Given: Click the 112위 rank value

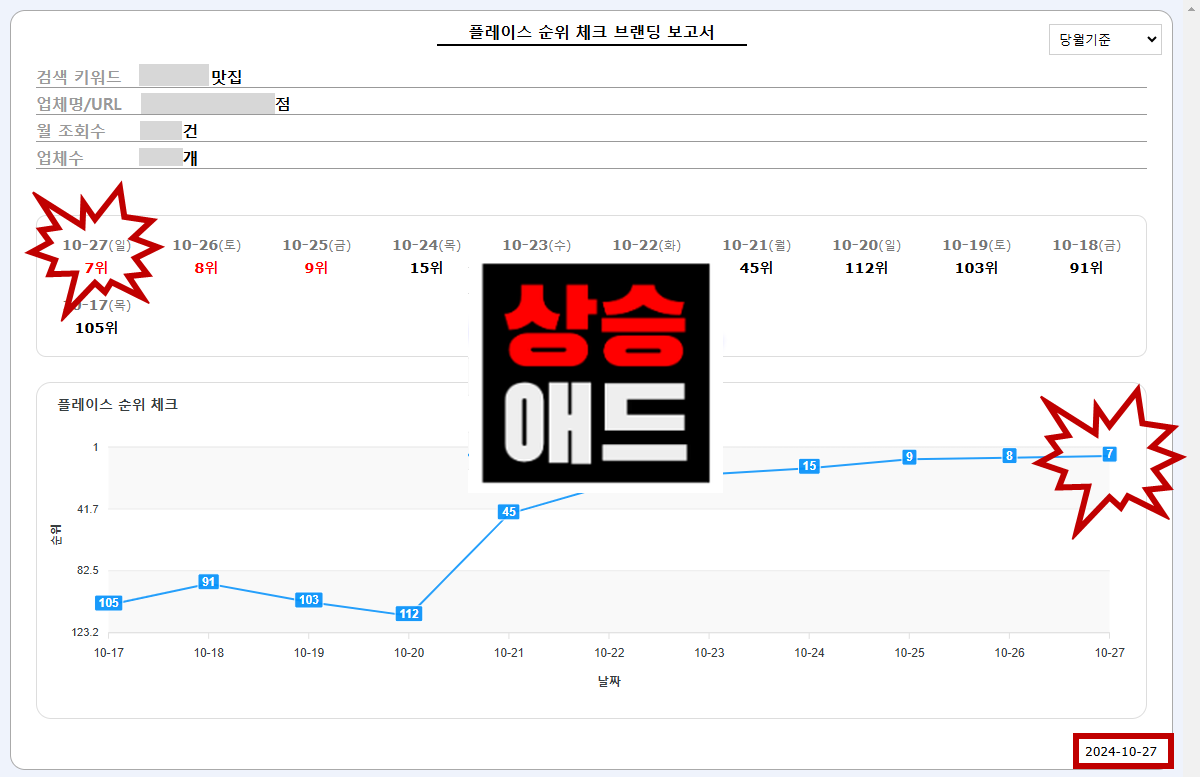Looking at the screenshot, I should (867, 268).
